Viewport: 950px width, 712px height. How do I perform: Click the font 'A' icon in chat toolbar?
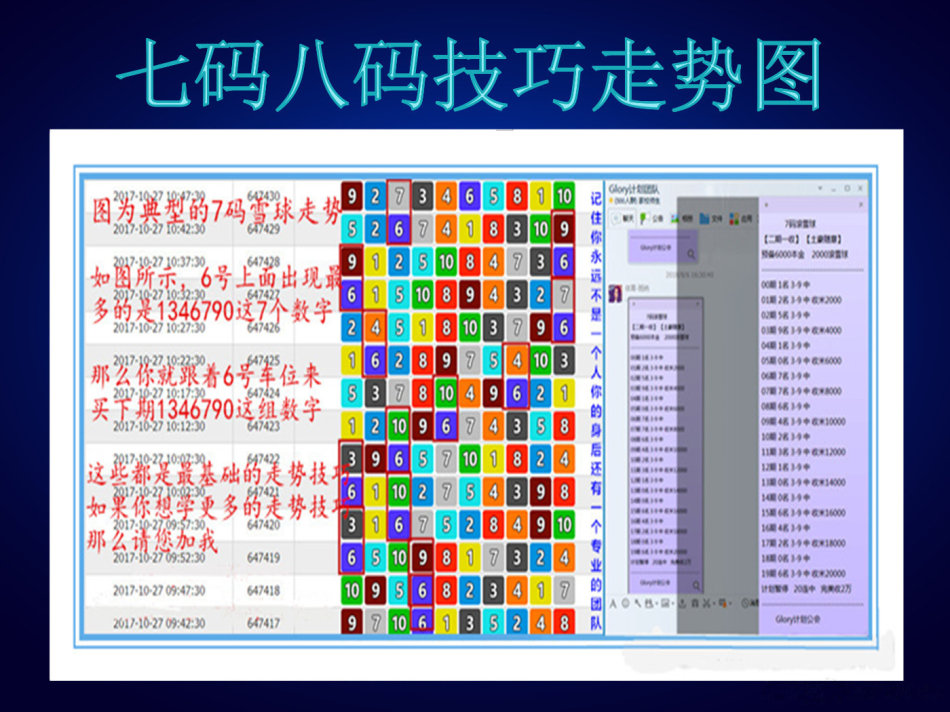[x=612, y=603]
